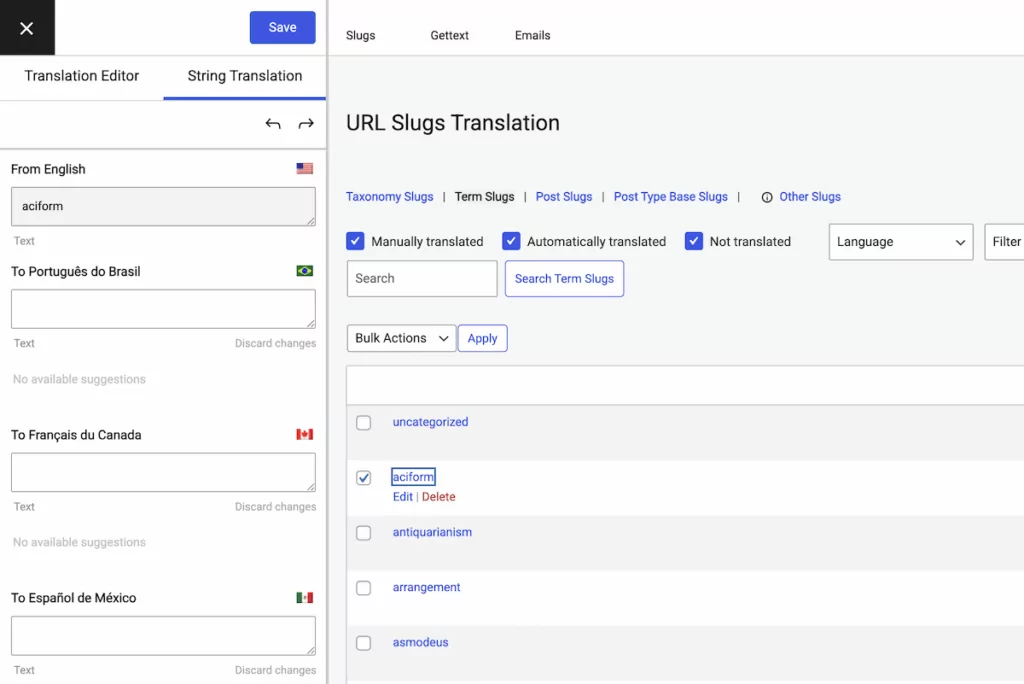This screenshot has width=1024, height=684.
Task: Open the antiquarianism slug link
Action: [432, 532]
